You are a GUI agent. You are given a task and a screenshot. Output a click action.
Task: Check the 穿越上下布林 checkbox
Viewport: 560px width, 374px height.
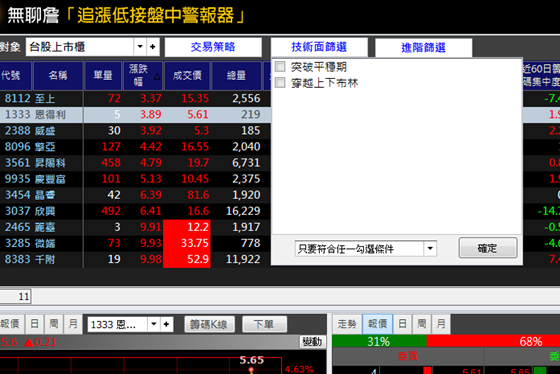pyautogui.click(x=280, y=83)
